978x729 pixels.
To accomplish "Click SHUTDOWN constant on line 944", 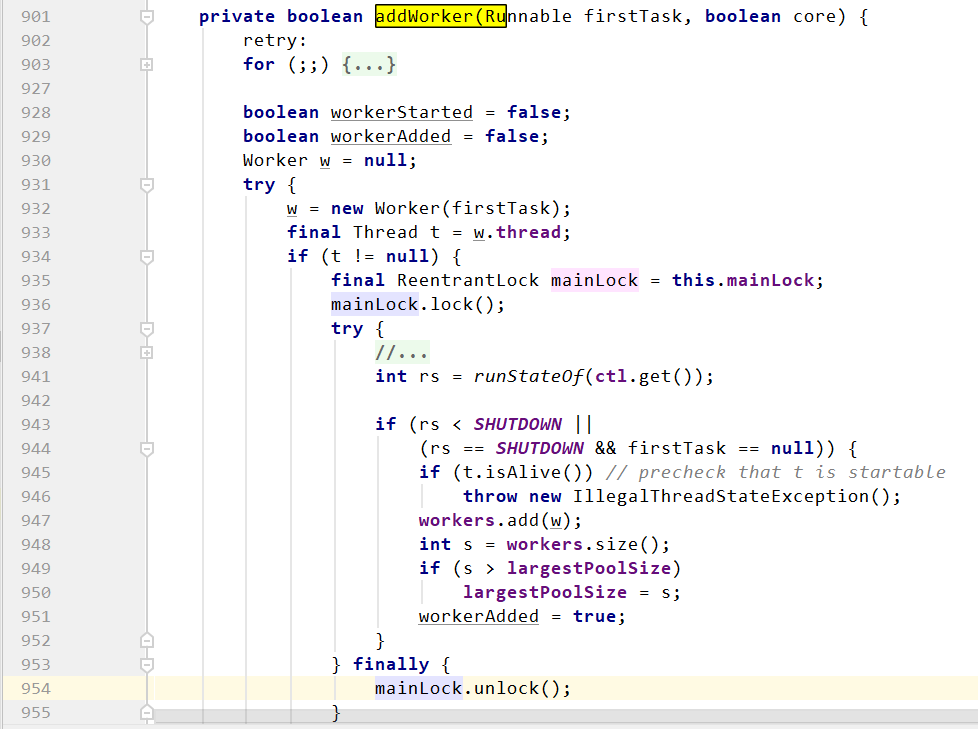I will (540, 449).
